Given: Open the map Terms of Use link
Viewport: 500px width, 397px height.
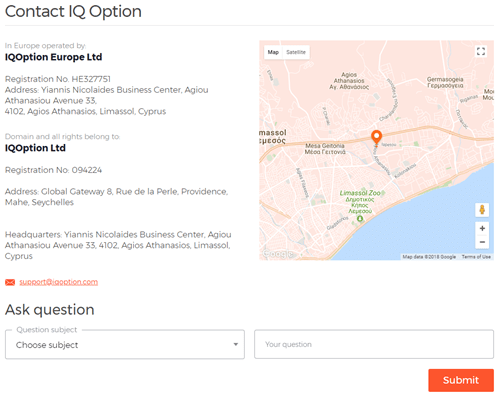Looking at the screenshot, I should click(x=476, y=257).
